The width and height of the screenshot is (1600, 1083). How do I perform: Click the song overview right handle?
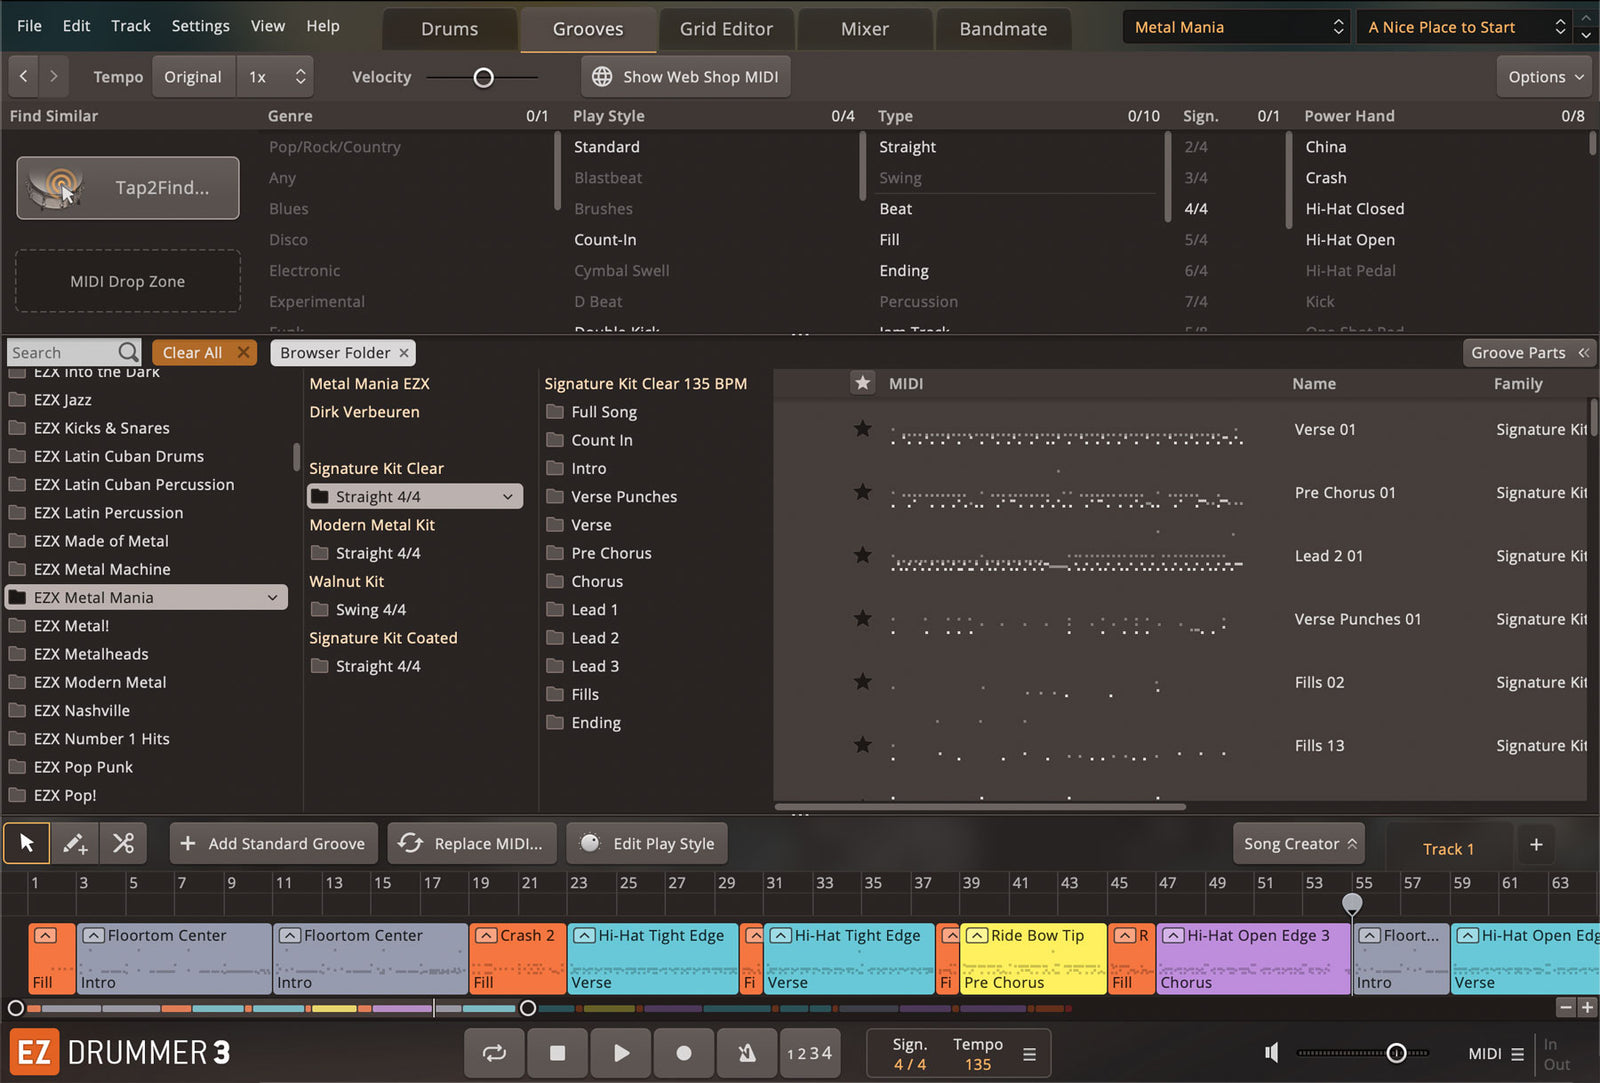pos(528,1008)
